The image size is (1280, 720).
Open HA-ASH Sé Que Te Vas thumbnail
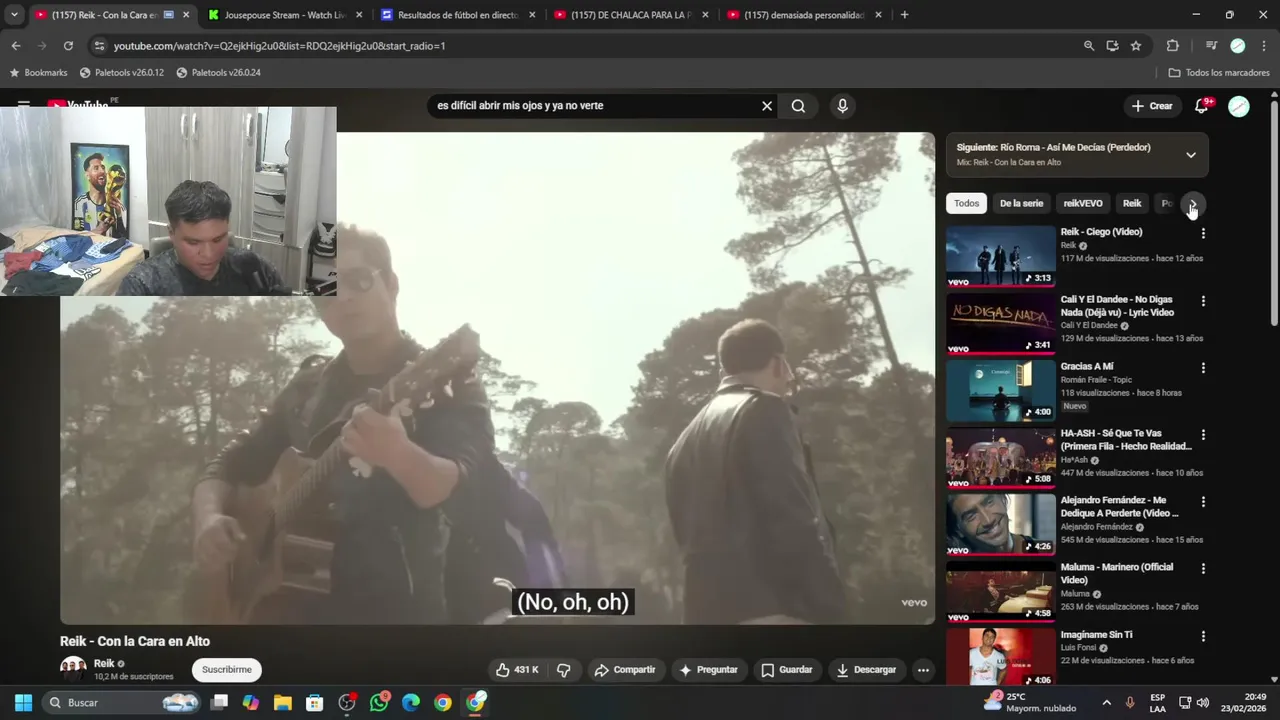tap(1000, 457)
